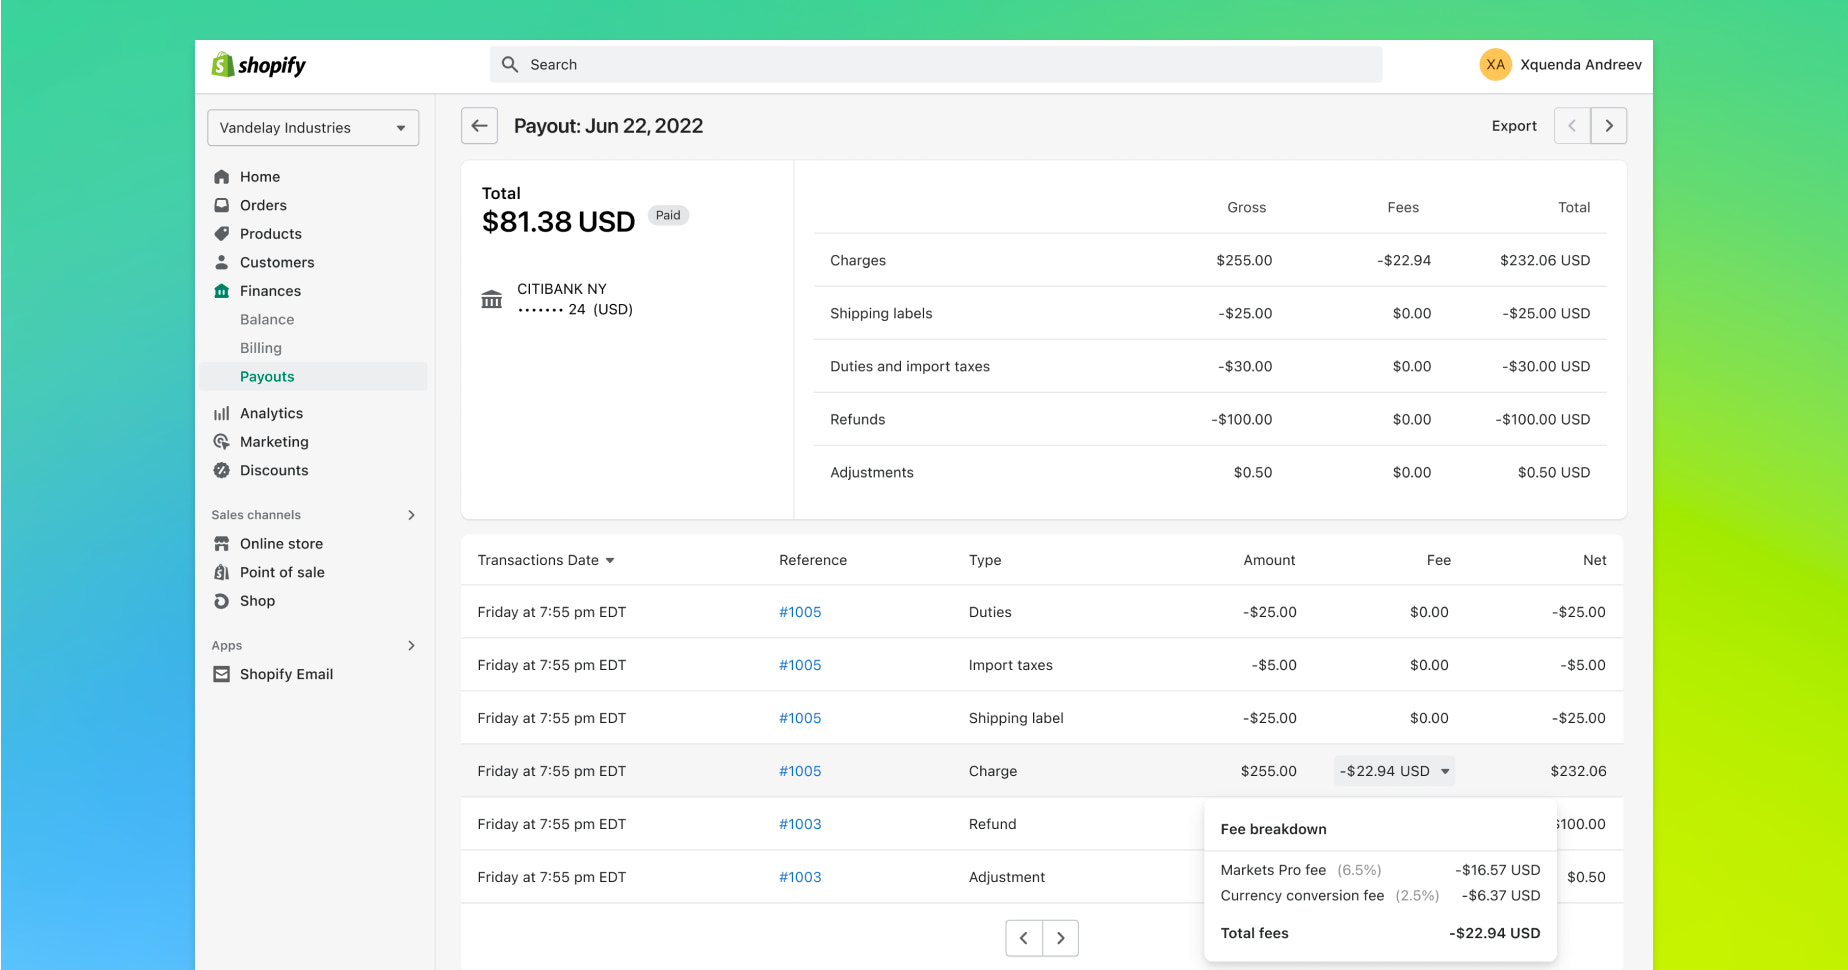Click the Marketing megaphone icon

point(222,441)
